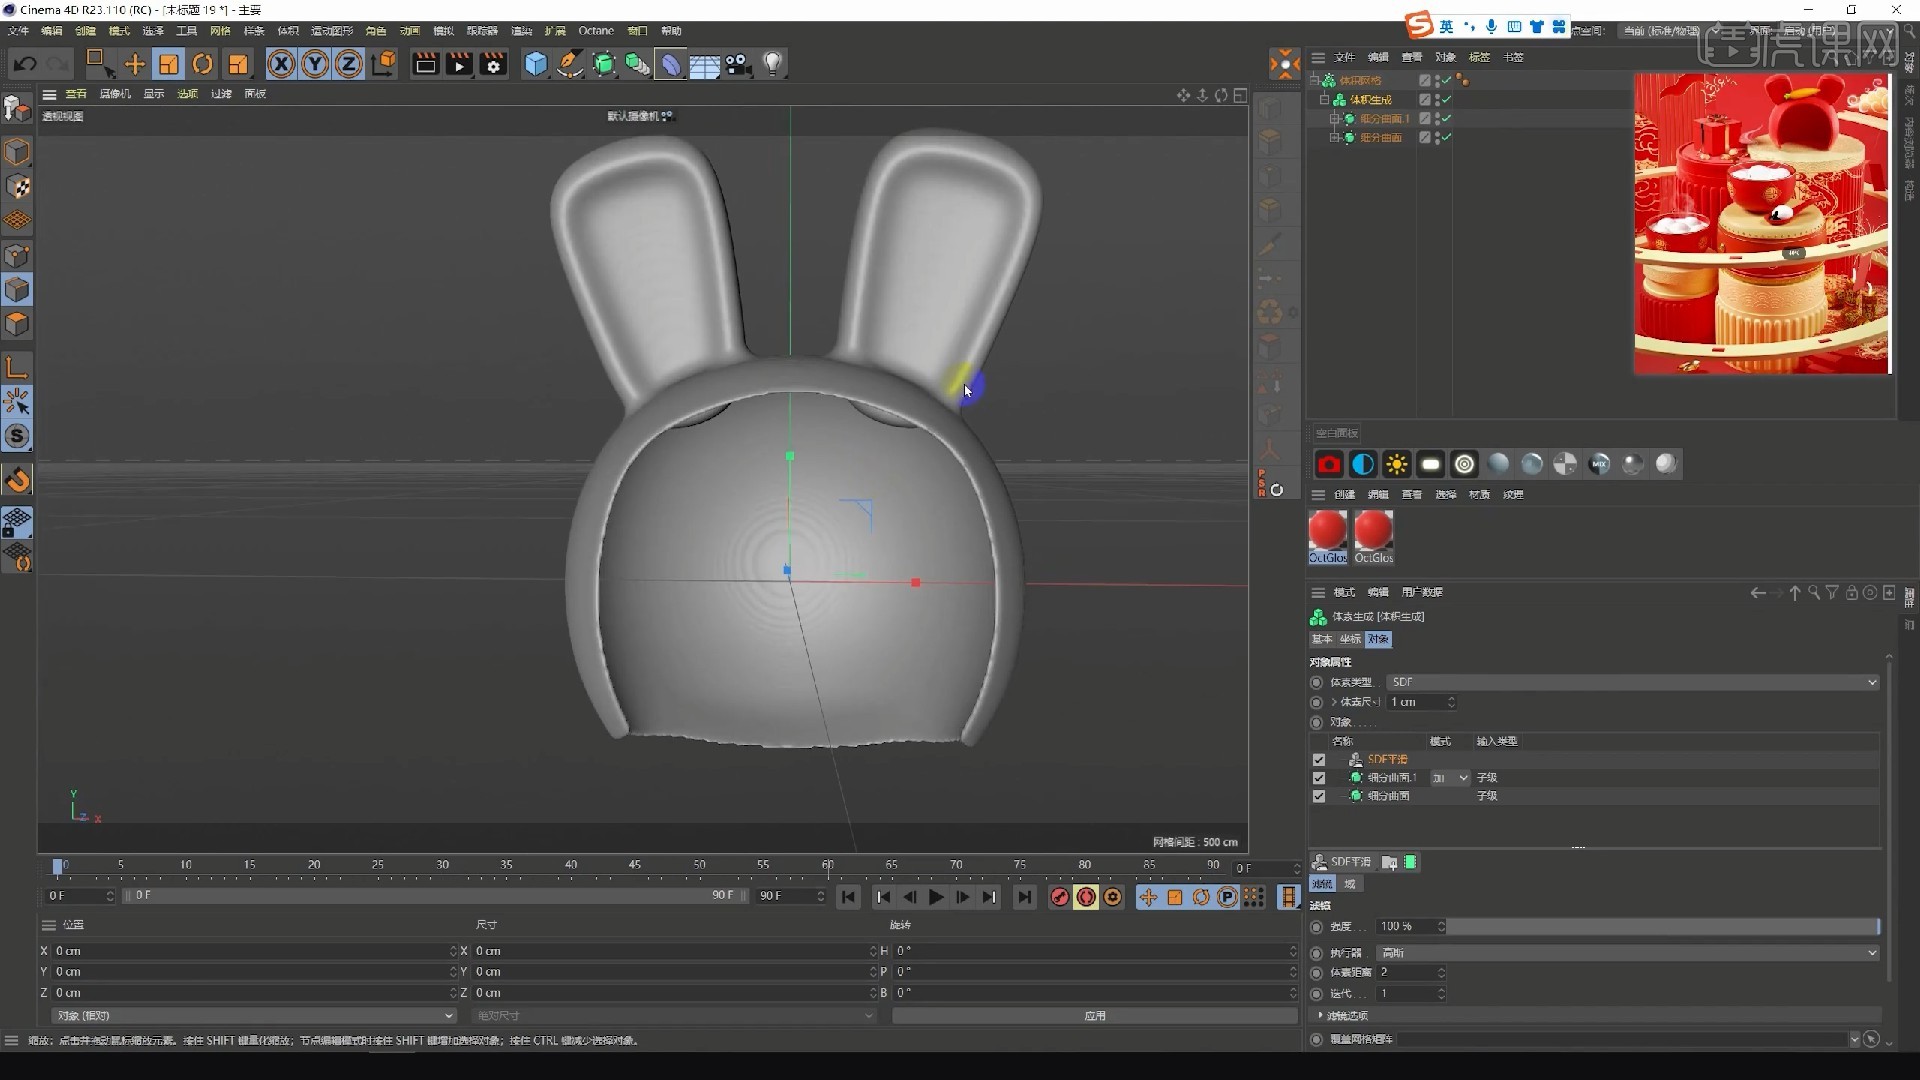Image resolution: width=1920 pixels, height=1080 pixels.
Task: Toggle the X axis lock
Action: click(282, 65)
